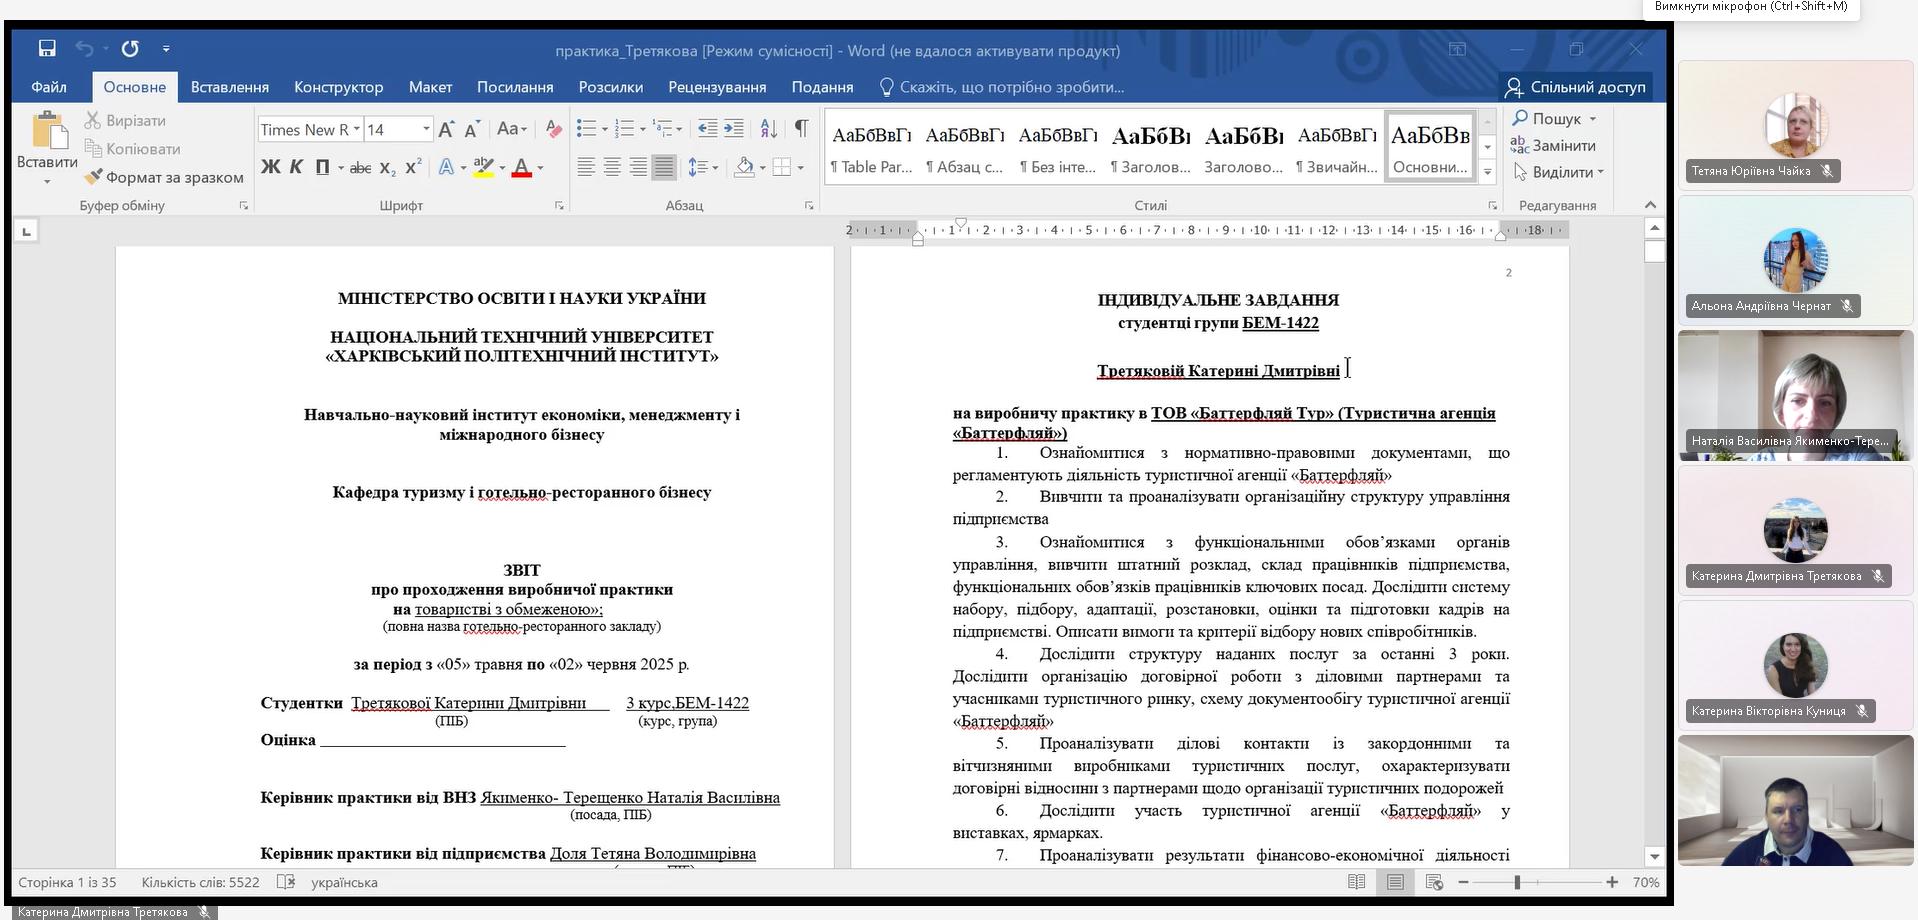Switch to the Конструктор tab
1918x920 pixels.
(338, 87)
